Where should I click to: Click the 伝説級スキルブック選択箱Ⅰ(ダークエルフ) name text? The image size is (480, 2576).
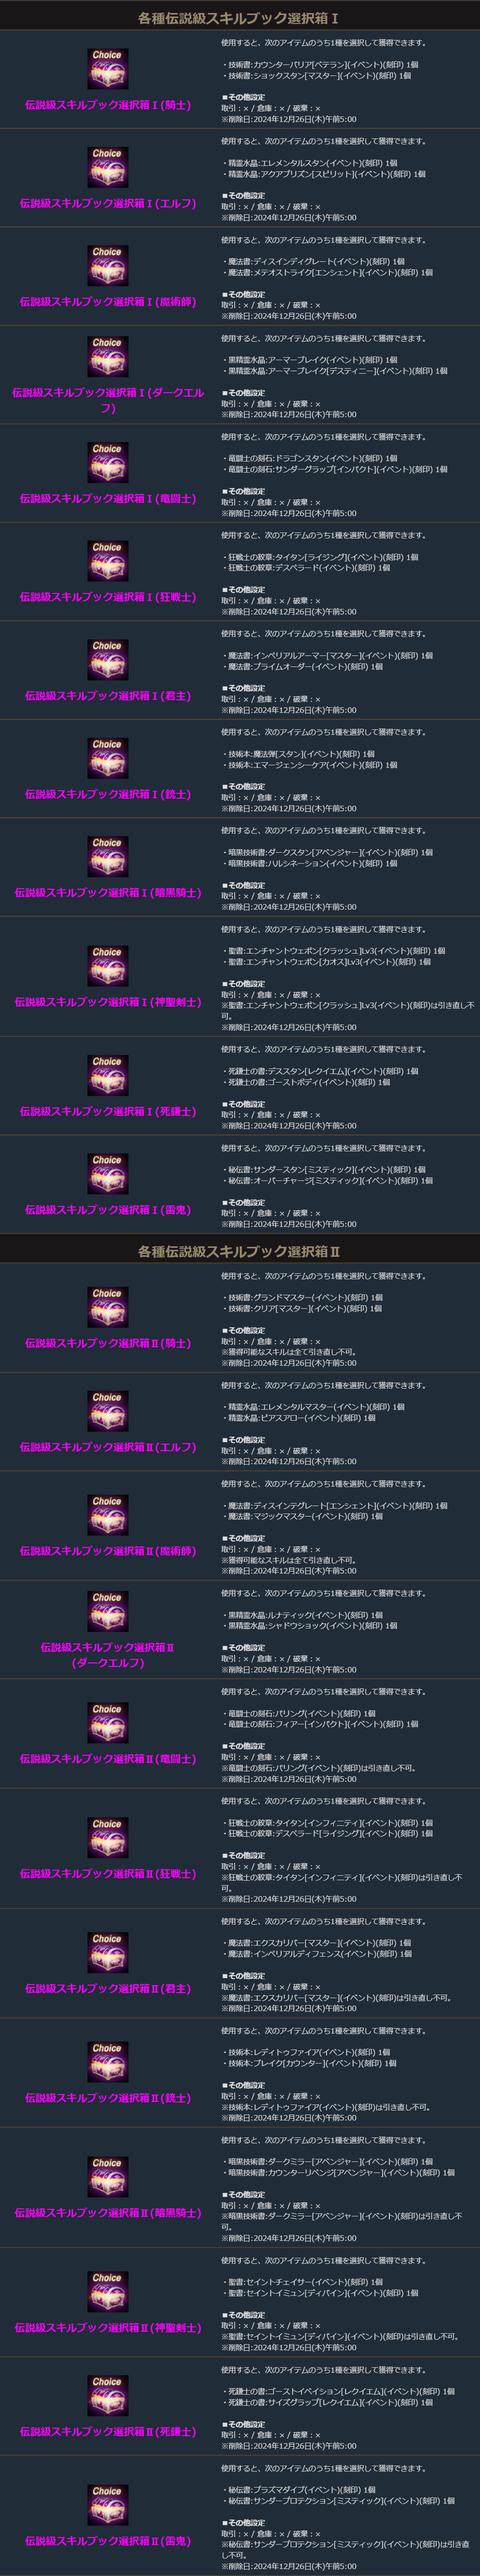(107, 400)
